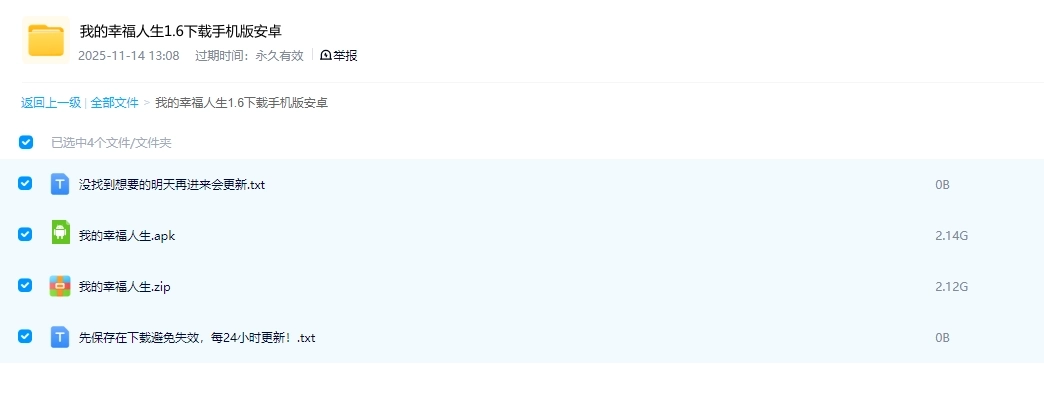Click the text file icon for 先保存在下载避免失效 txt
The height and width of the screenshot is (404, 1044).
(60, 337)
